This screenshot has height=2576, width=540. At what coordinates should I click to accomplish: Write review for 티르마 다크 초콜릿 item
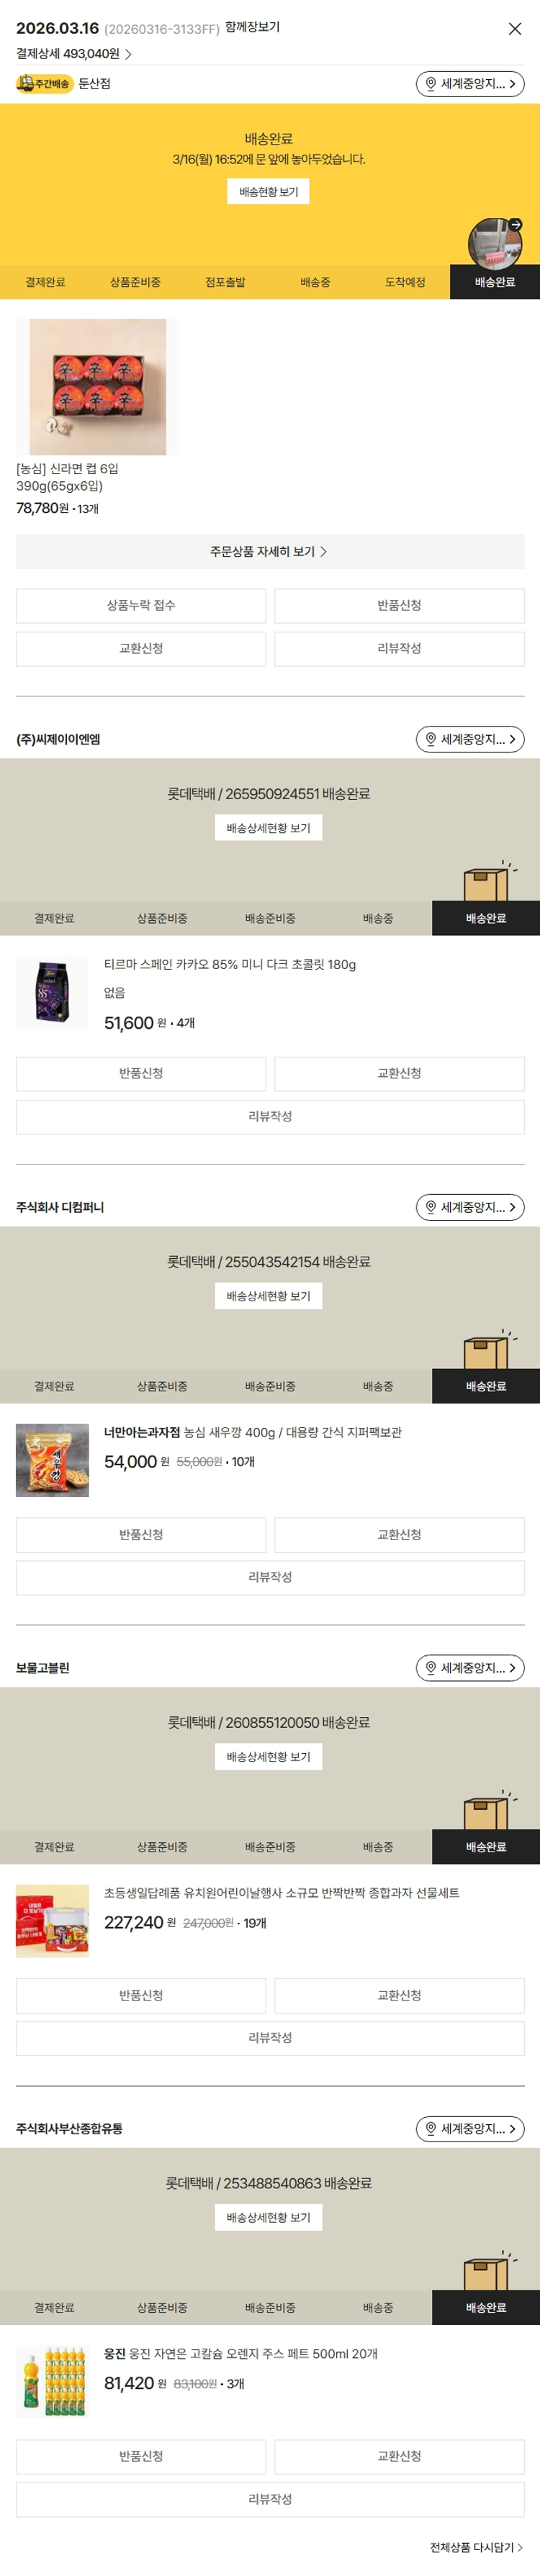click(270, 1117)
